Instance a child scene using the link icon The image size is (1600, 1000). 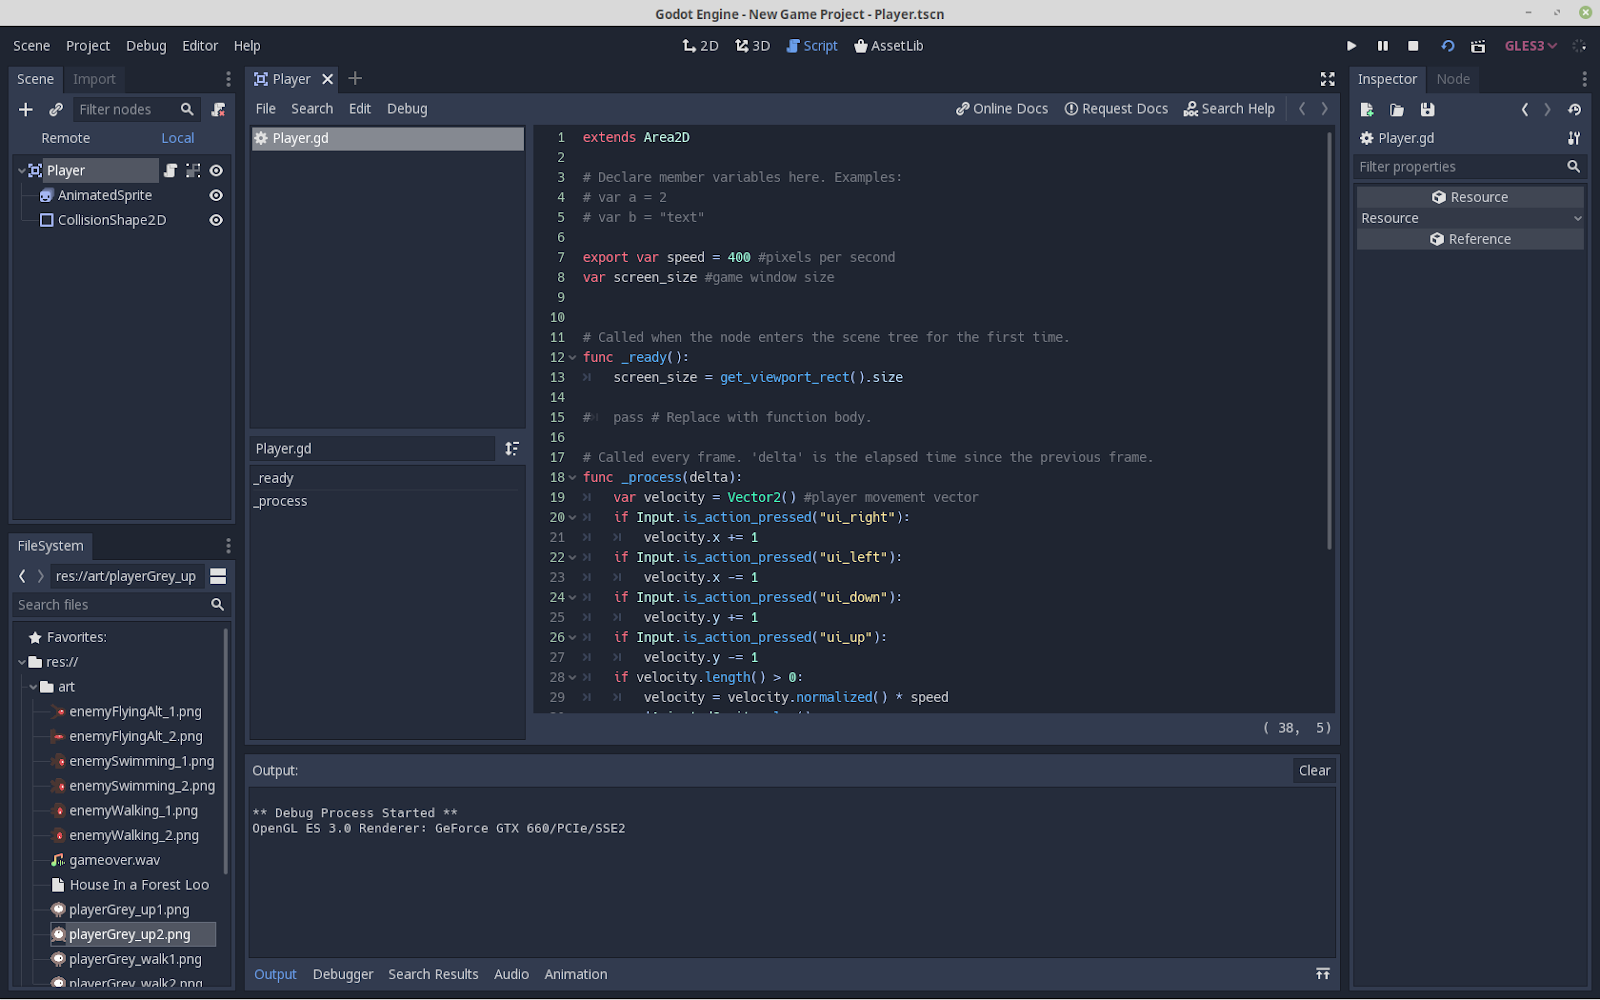click(x=56, y=109)
